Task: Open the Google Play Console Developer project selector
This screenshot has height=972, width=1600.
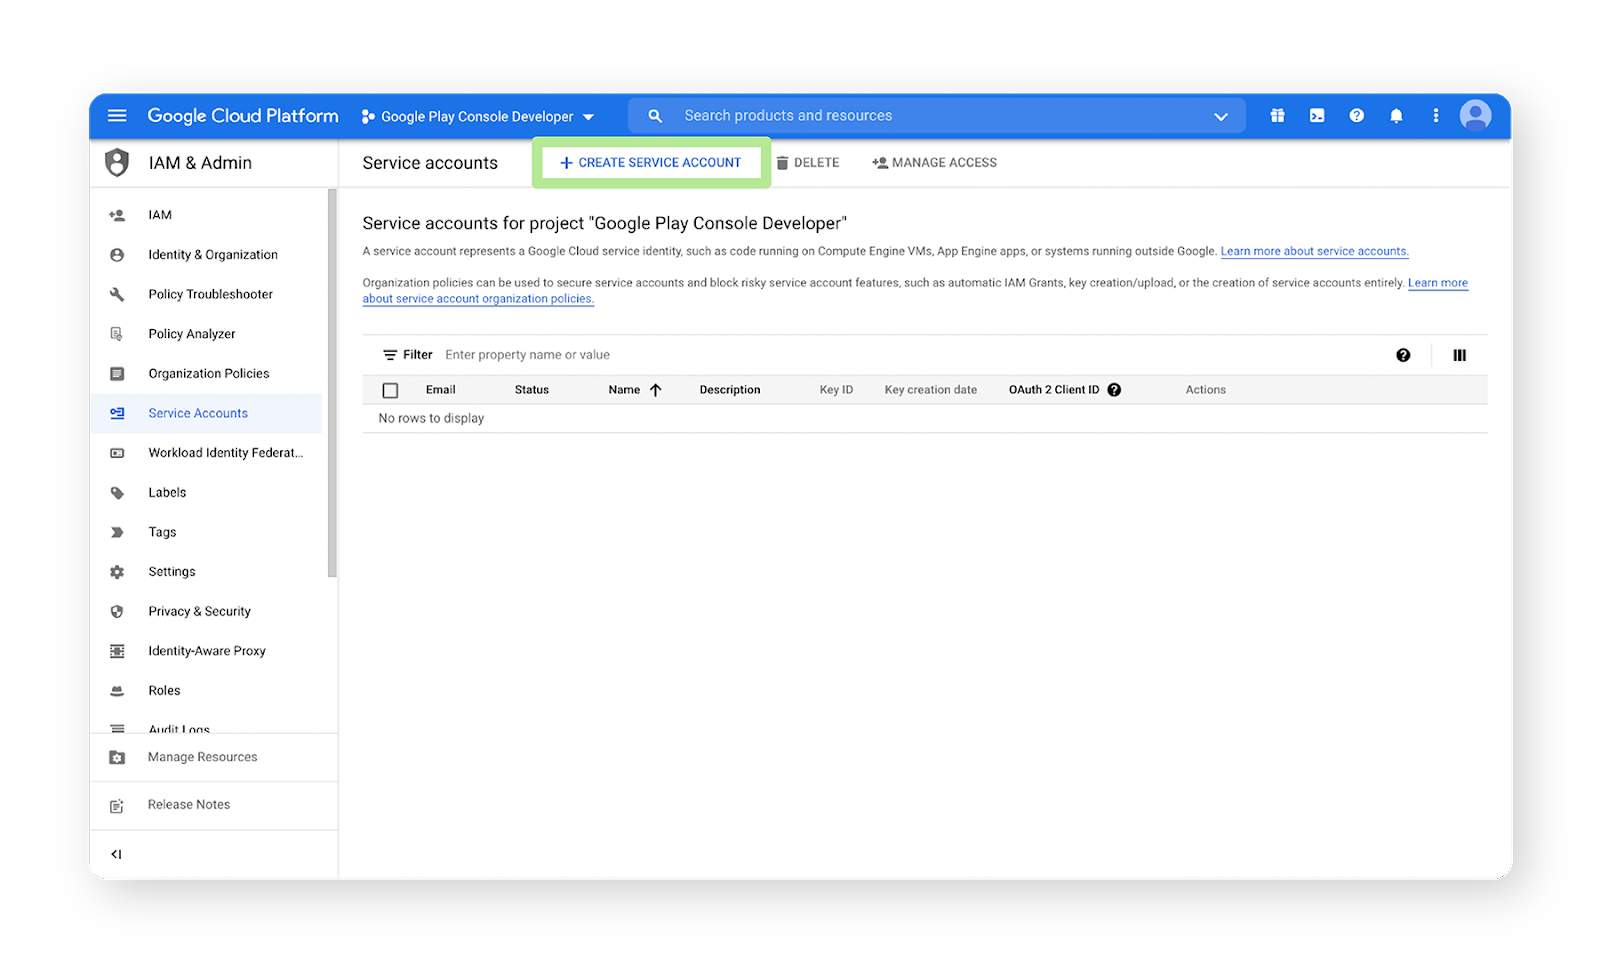Action: (x=478, y=116)
